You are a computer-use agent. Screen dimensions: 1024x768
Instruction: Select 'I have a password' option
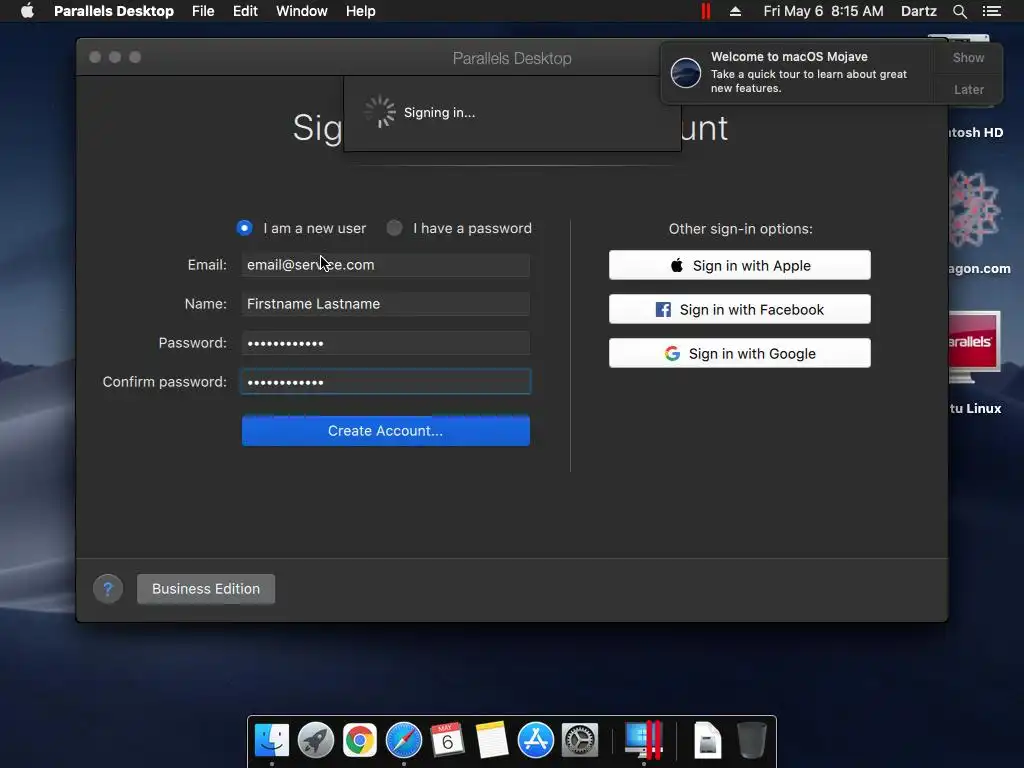coord(459,228)
